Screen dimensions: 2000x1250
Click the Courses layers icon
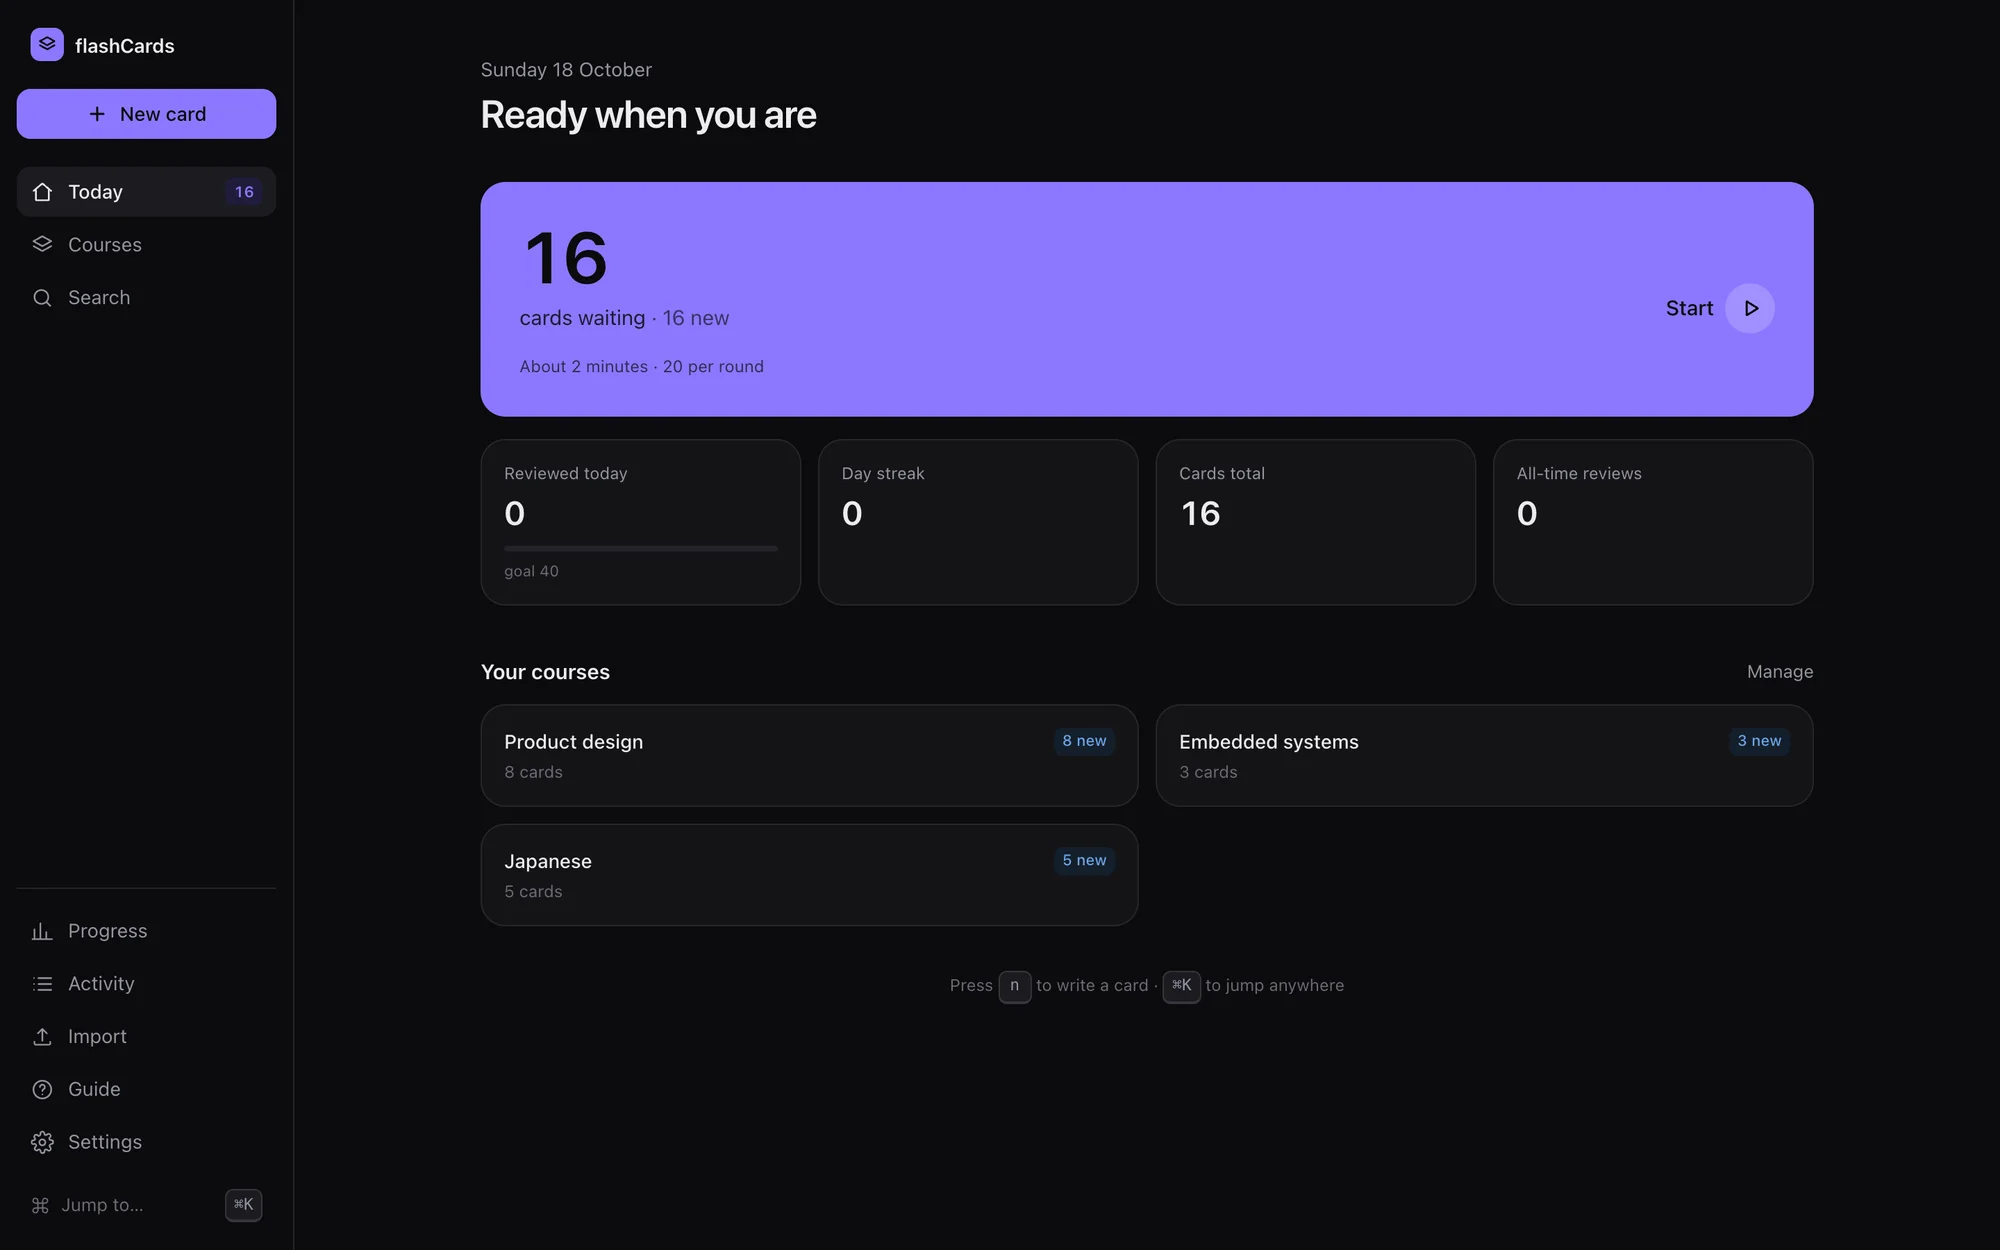tap(42, 245)
